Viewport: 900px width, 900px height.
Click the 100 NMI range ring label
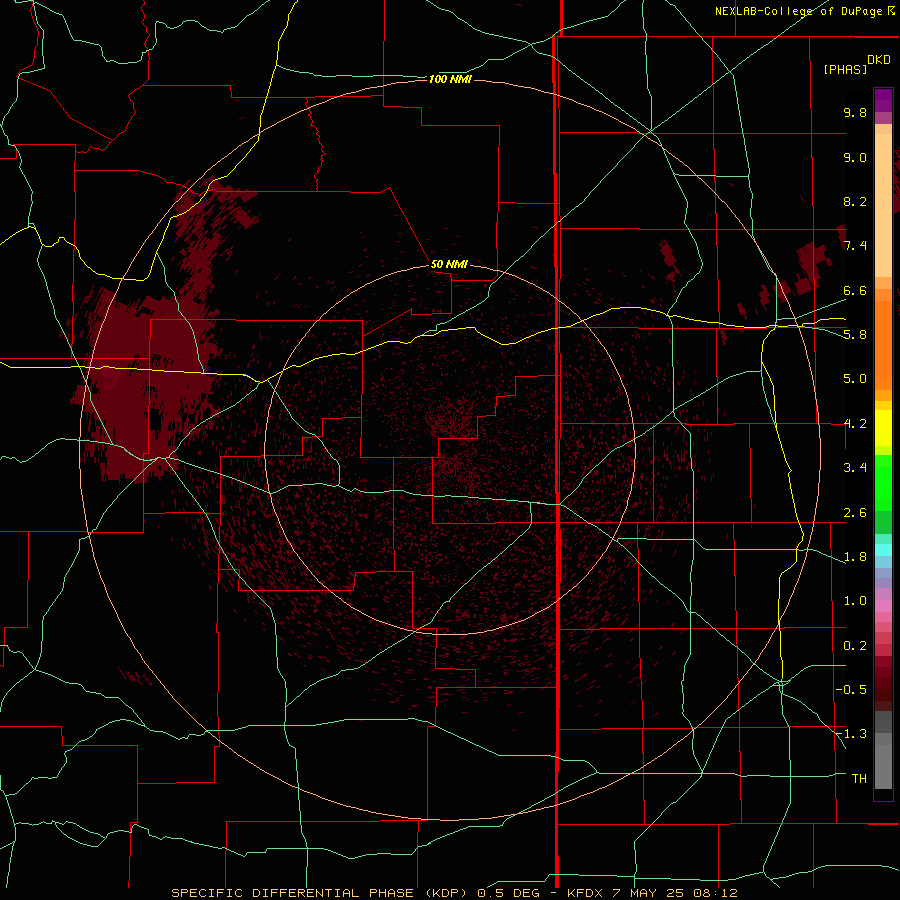pos(450,79)
